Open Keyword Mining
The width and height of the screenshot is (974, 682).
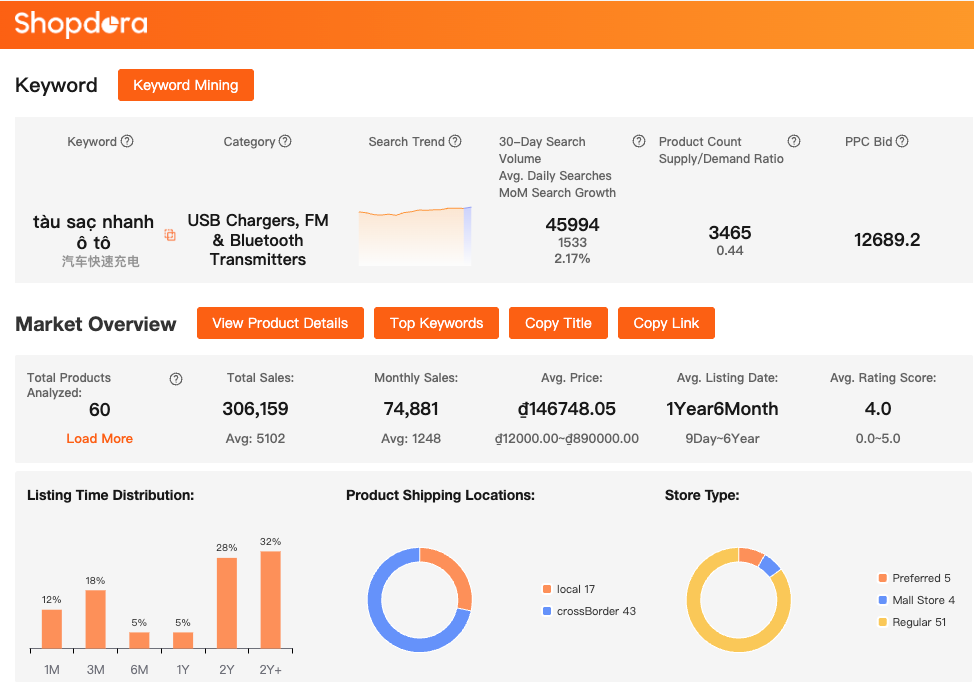186,85
